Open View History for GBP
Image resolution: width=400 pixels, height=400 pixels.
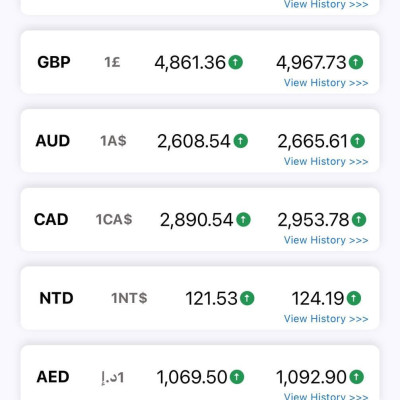(326, 83)
